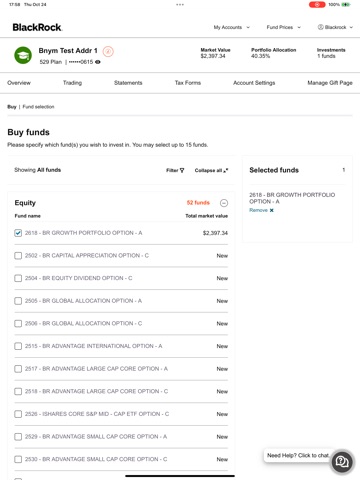Image resolution: width=360 pixels, height=480 pixels.
Task: Click the 529 Plan account label
Action: [51, 62]
